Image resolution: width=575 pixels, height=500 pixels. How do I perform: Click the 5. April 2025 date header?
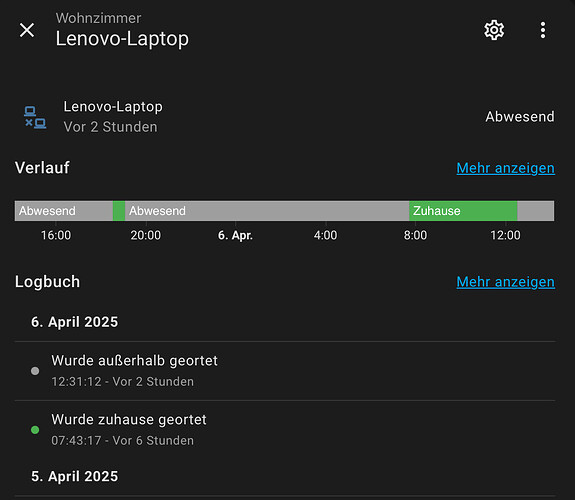click(74, 476)
